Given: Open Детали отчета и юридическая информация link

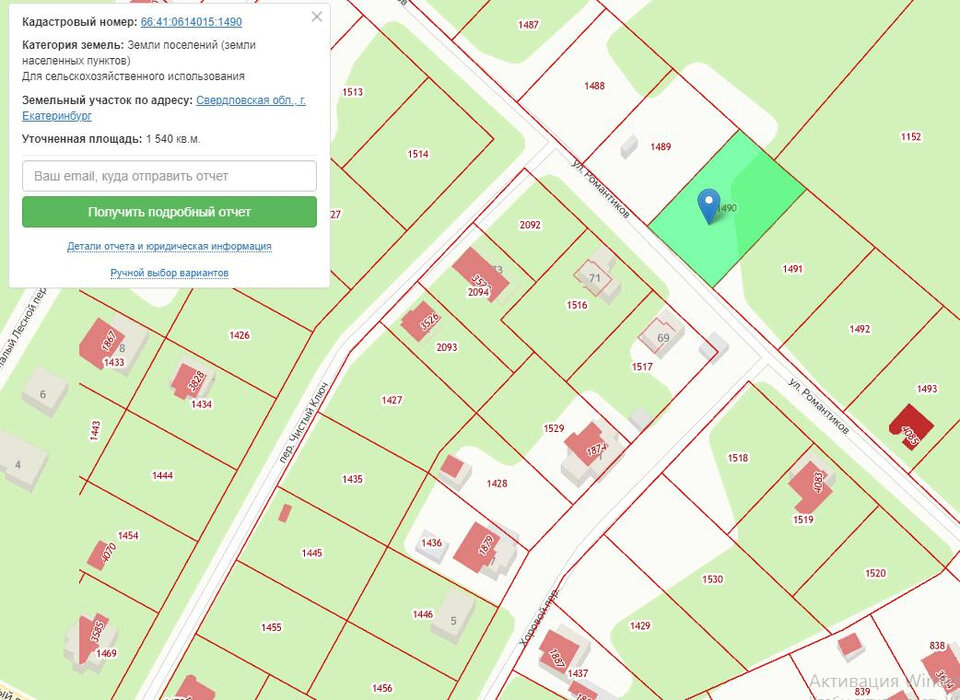Looking at the screenshot, I should [169, 246].
